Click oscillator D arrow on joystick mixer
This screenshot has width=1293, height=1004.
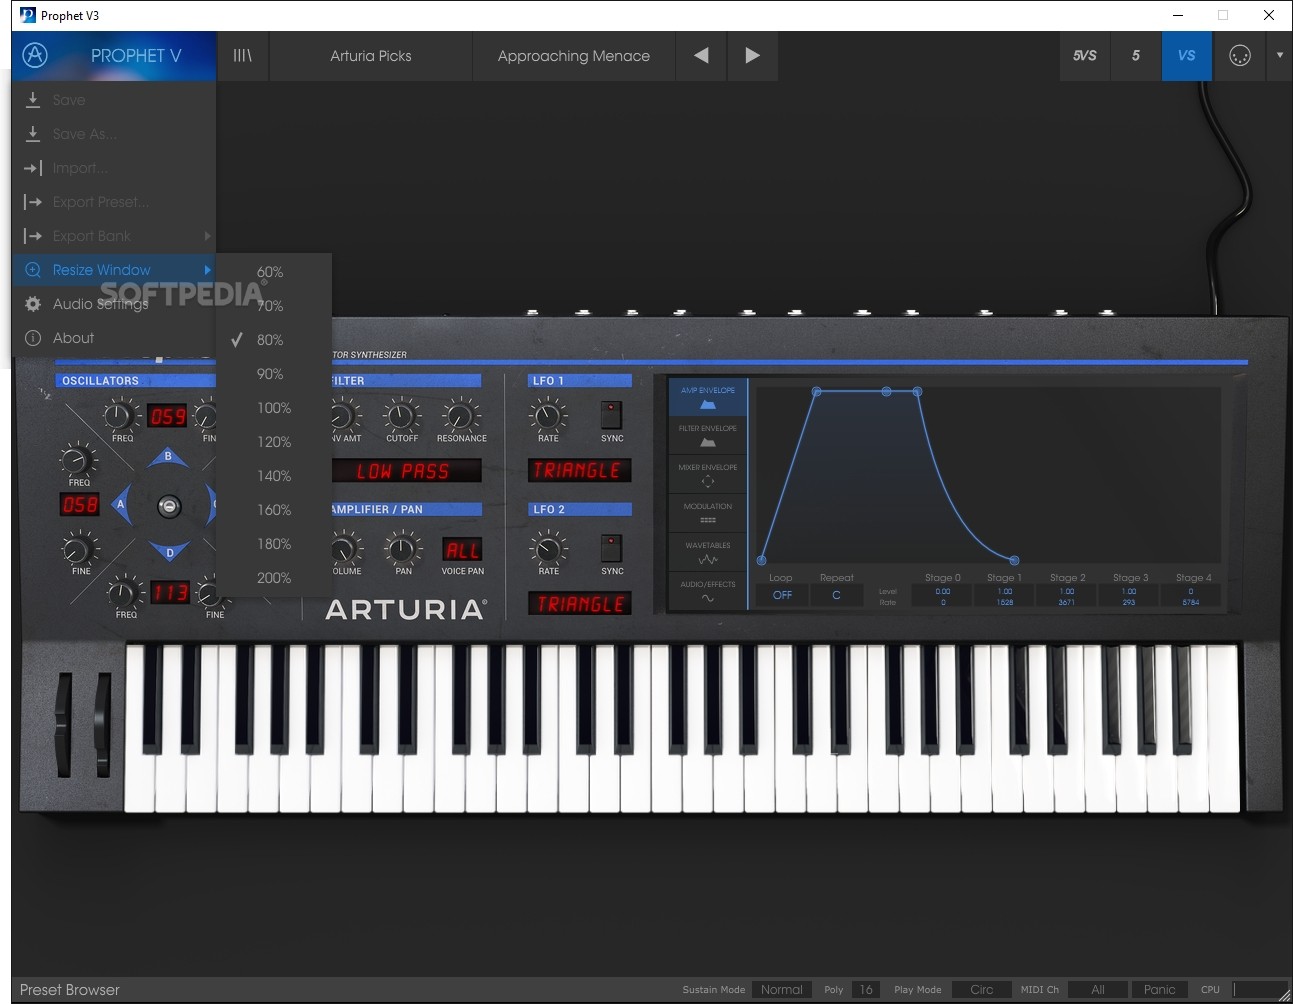(169, 552)
